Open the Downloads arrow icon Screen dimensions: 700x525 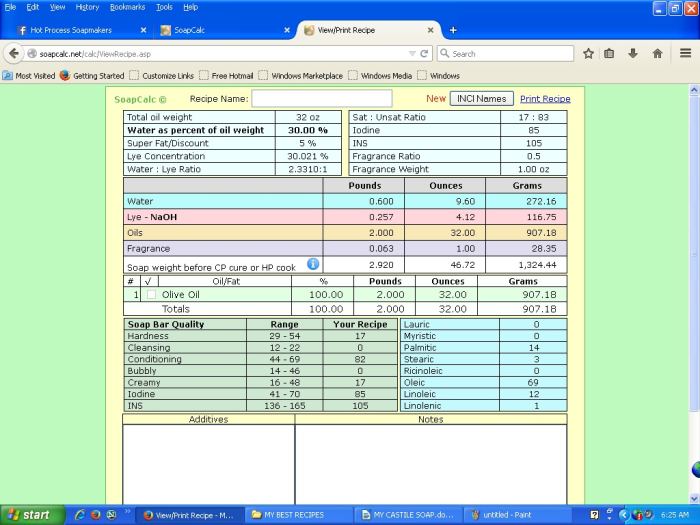coord(633,54)
